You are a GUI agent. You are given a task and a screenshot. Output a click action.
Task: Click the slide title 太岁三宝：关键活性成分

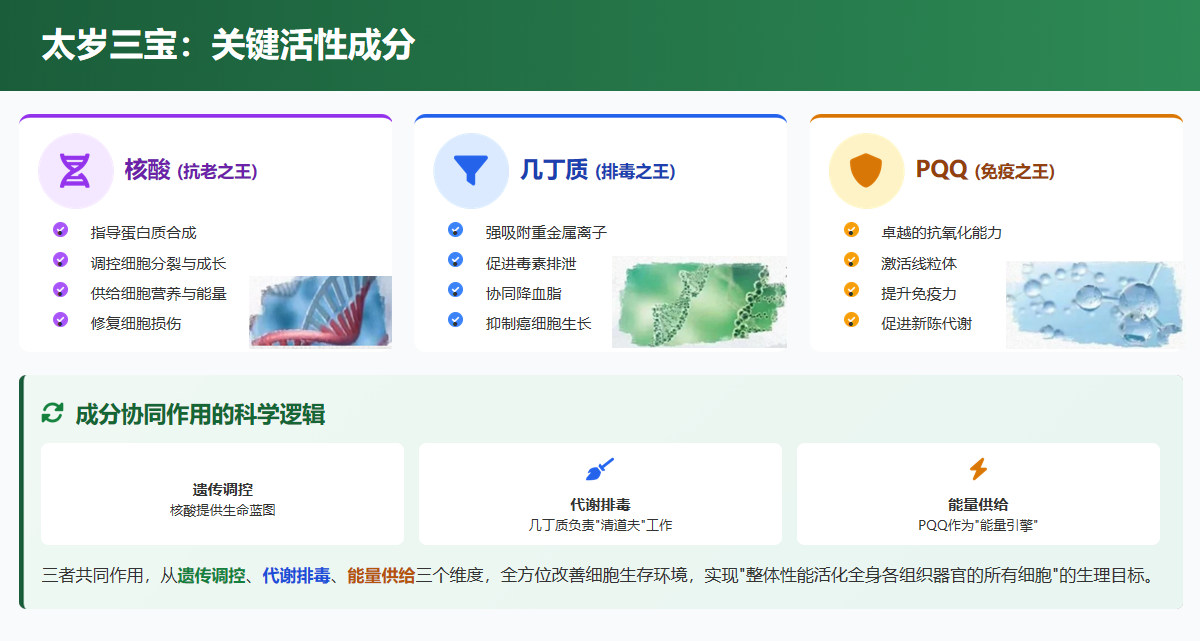(227, 46)
